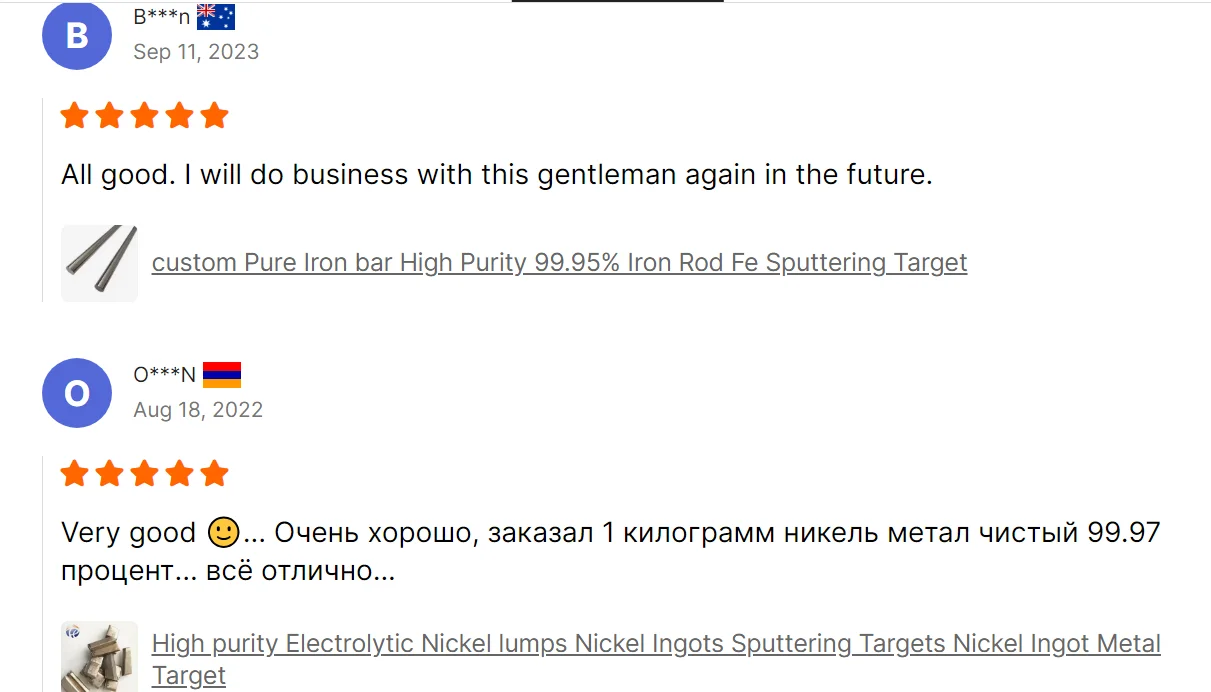The image size is (1211, 692).
Task: Click the last star in O***N's rating
Action: coord(214,473)
